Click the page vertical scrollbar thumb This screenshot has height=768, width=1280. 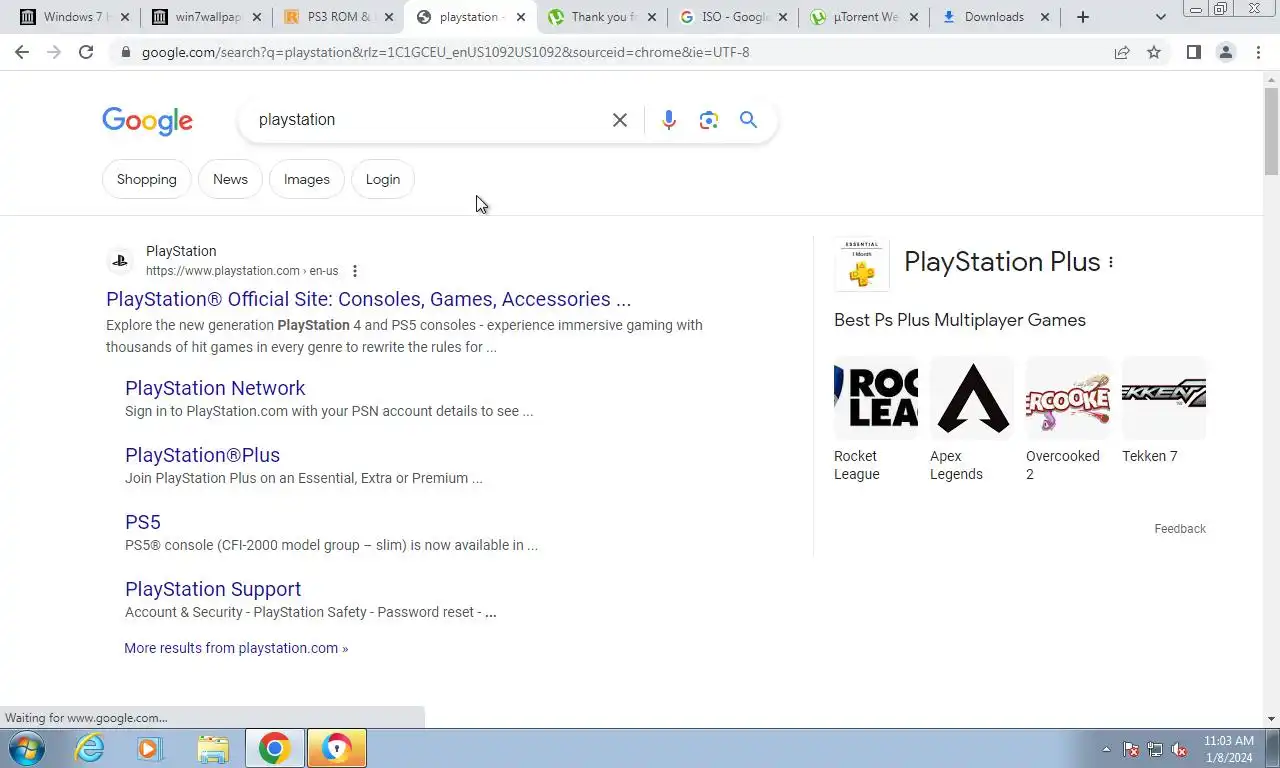(1271, 130)
